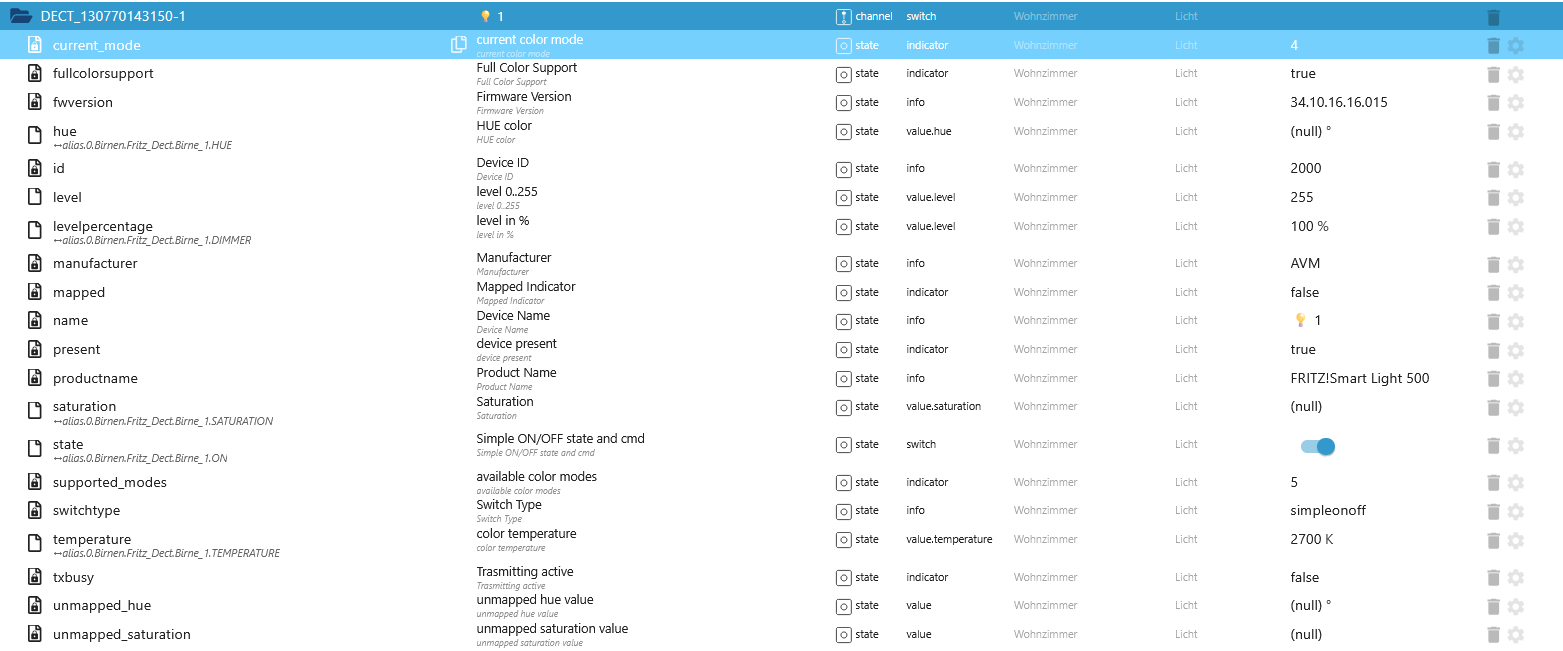The image size is (1563, 651).
Task: Click the temperature value 2700 K
Action: click(x=1312, y=539)
